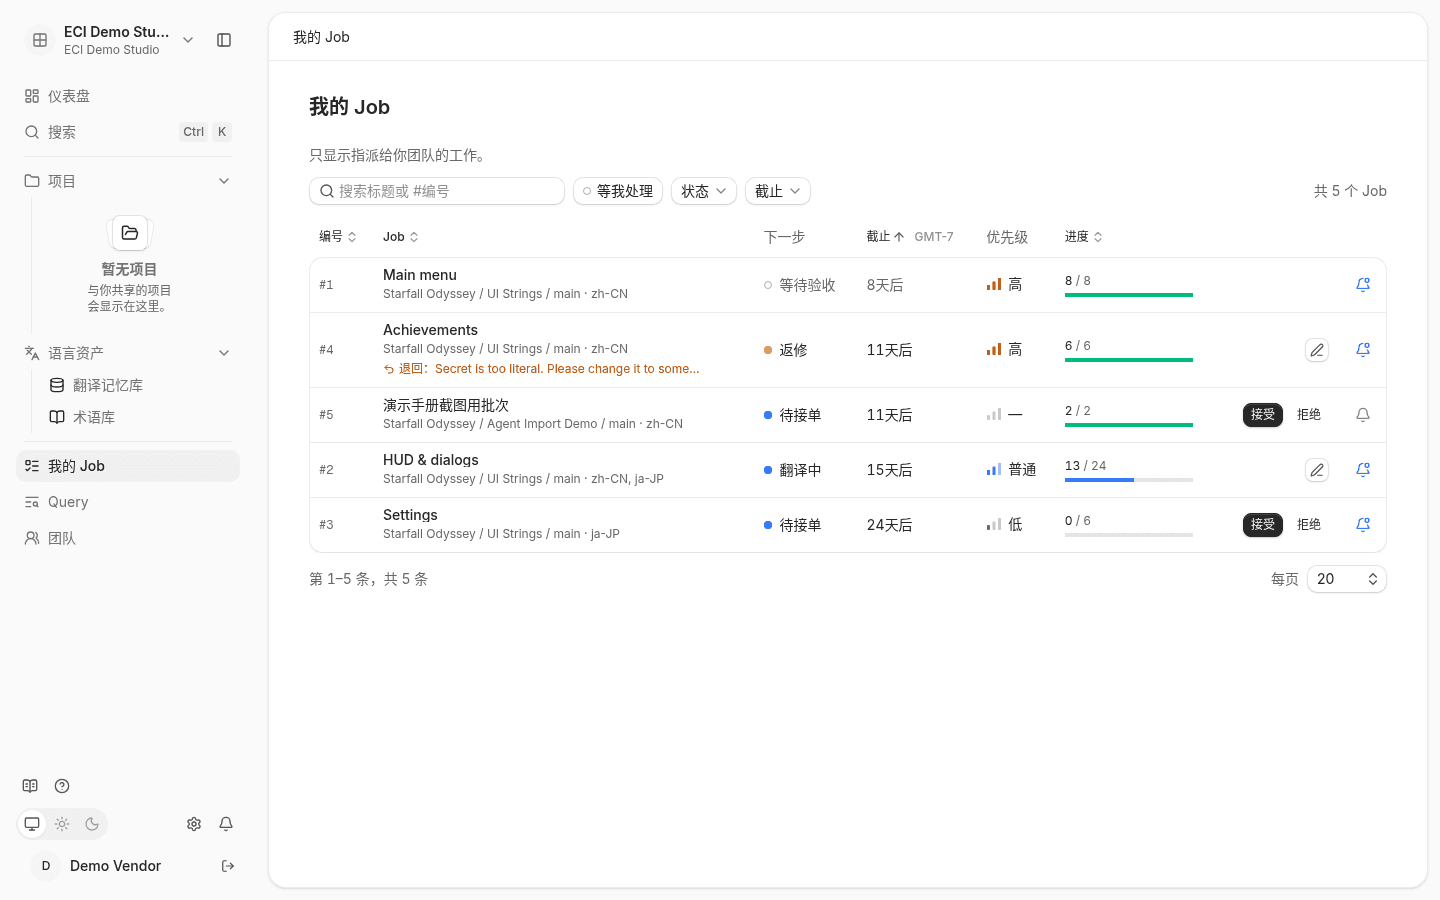Open the 截止 filter dropdown
The width and height of the screenshot is (1440, 900).
(778, 191)
